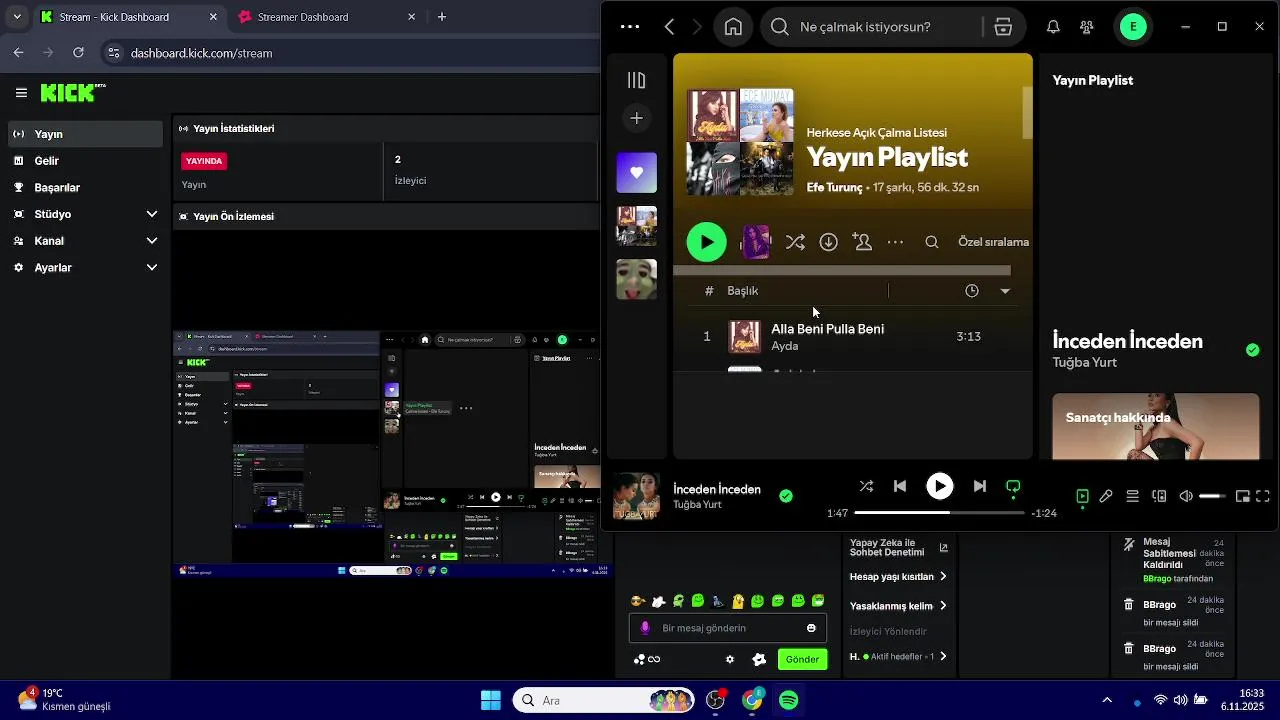The image size is (1280, 720).
Task: Open the Spotify three-dots app menu
Action: (630, 27)
